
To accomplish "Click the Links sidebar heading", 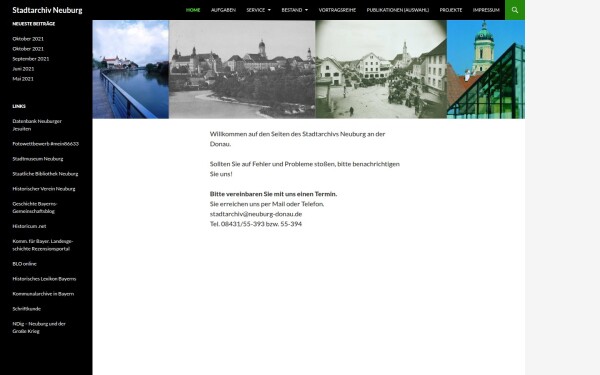I will coord(19,106).
